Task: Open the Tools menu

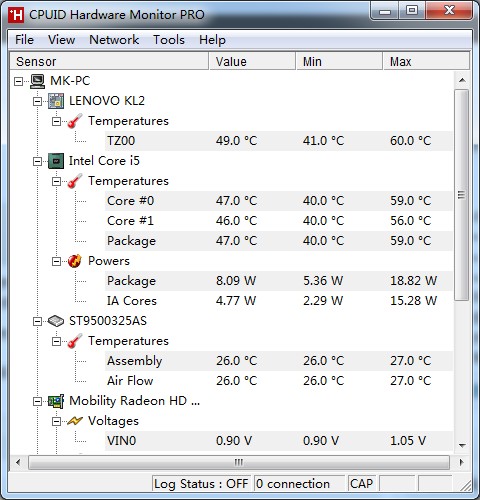Action: point(169,40)
